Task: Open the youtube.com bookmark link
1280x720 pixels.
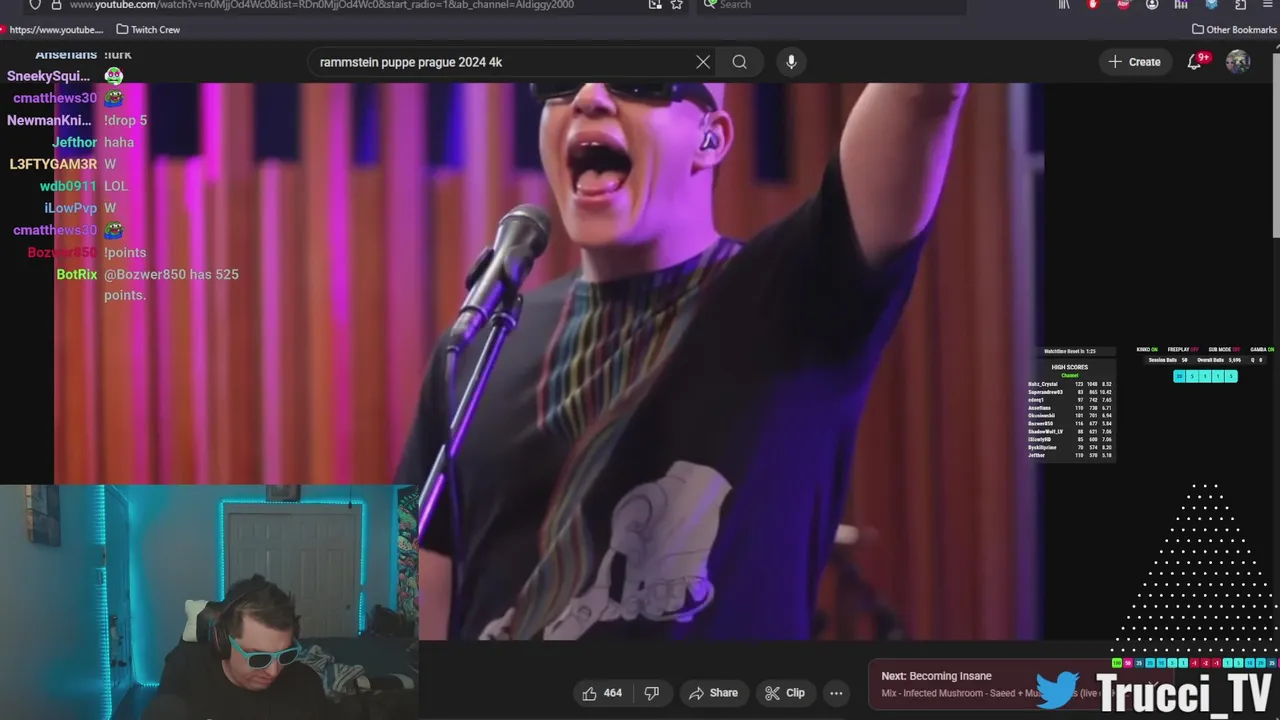Action: [x=52, y=30]
